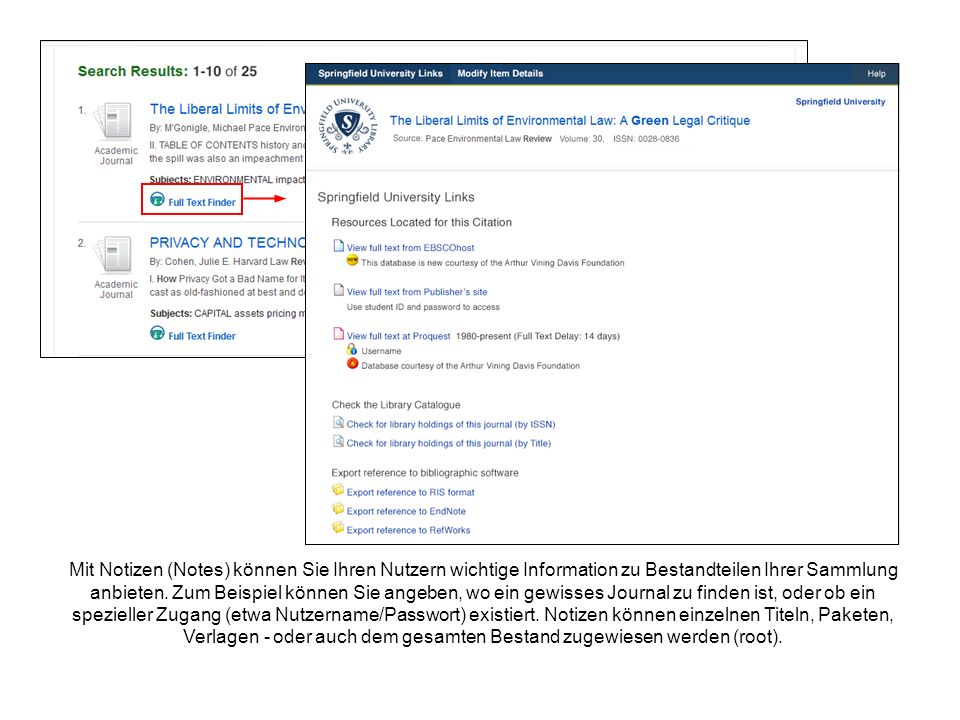The image size is (960, 720).
Task: Click the Username lock note icon
Action: click(x=352, y=350)
